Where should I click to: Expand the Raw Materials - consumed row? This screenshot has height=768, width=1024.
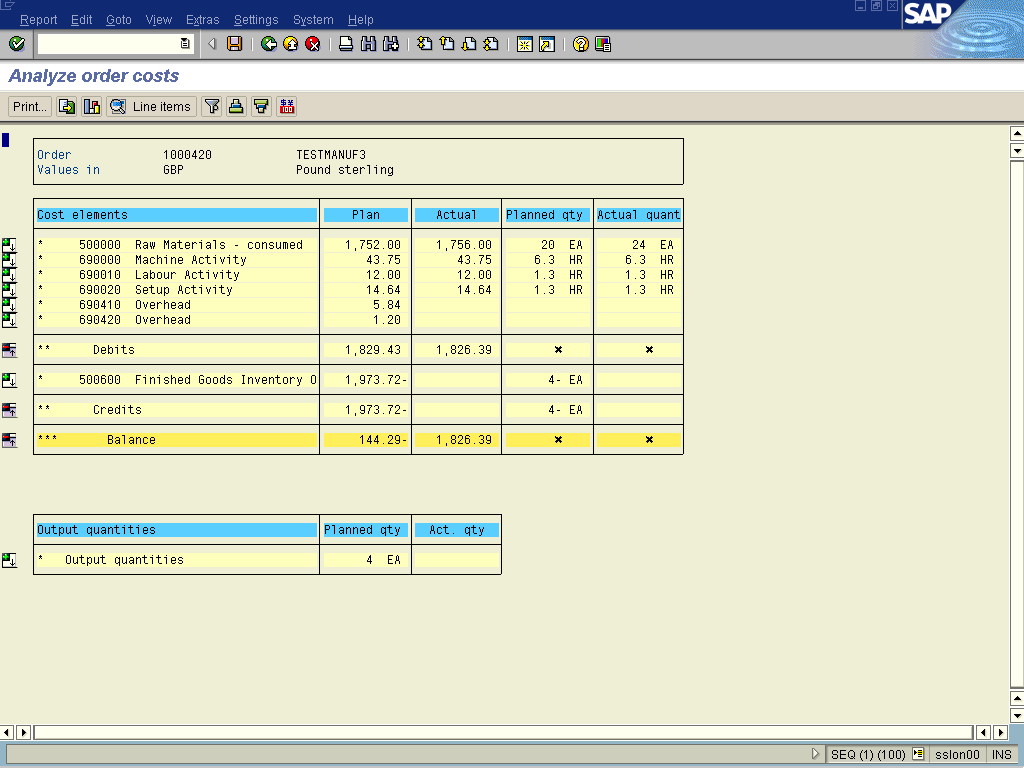pos(9,245)
